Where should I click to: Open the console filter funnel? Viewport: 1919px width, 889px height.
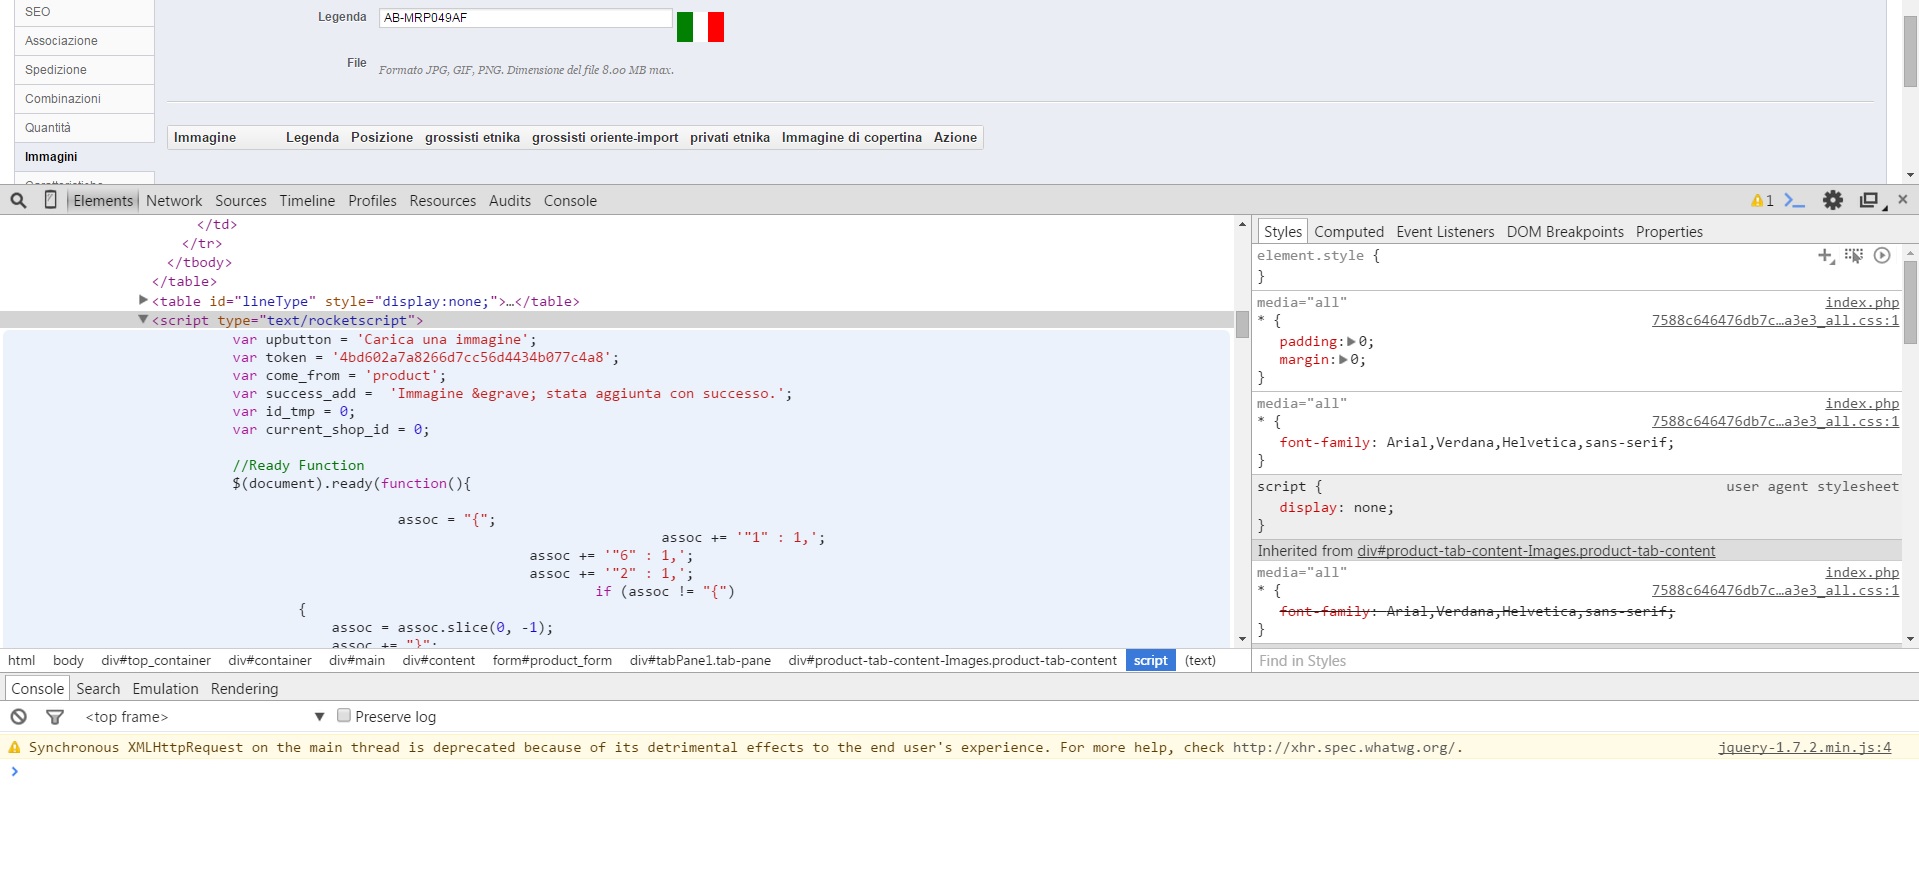(x=55, y=717)
